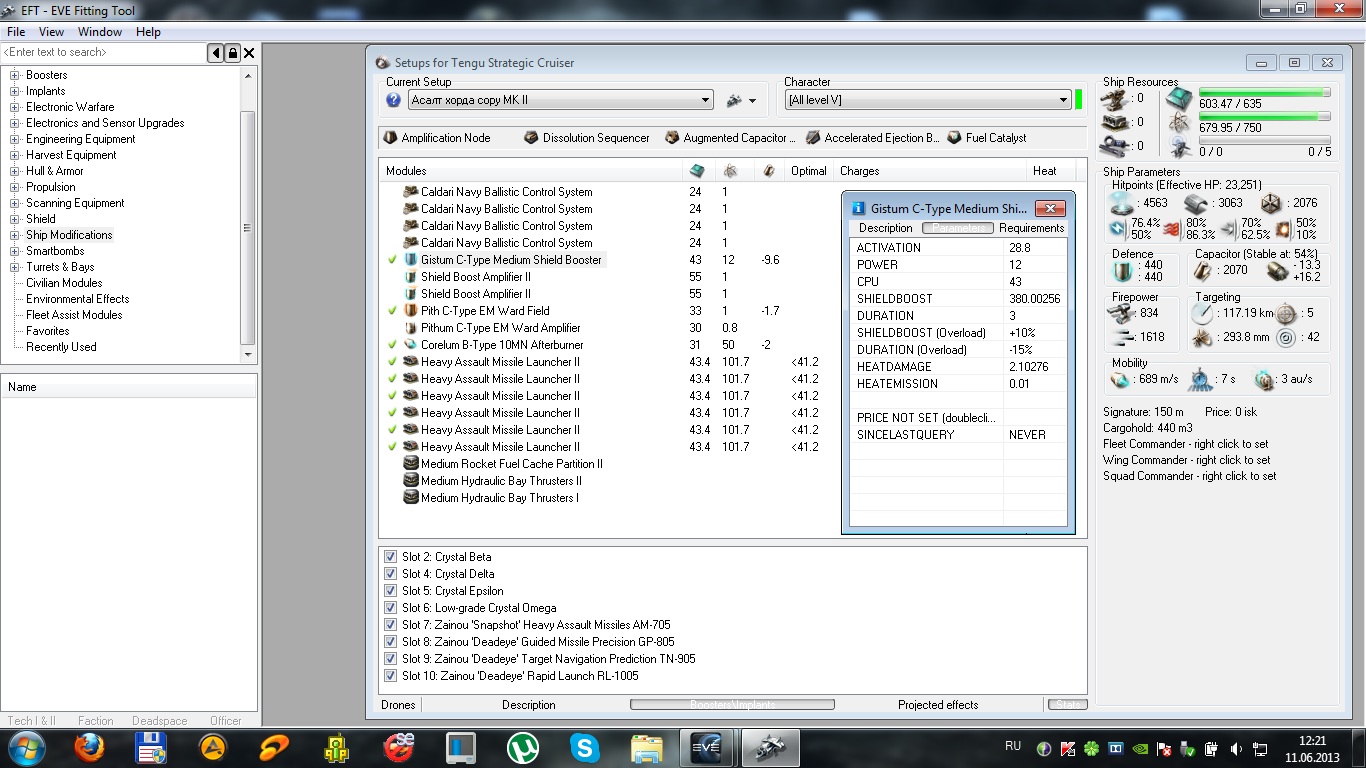Open the File menu
Image resolution: width=1366 pixels, height=768 pixels.
pyautogui.click(x=16, y=32)
